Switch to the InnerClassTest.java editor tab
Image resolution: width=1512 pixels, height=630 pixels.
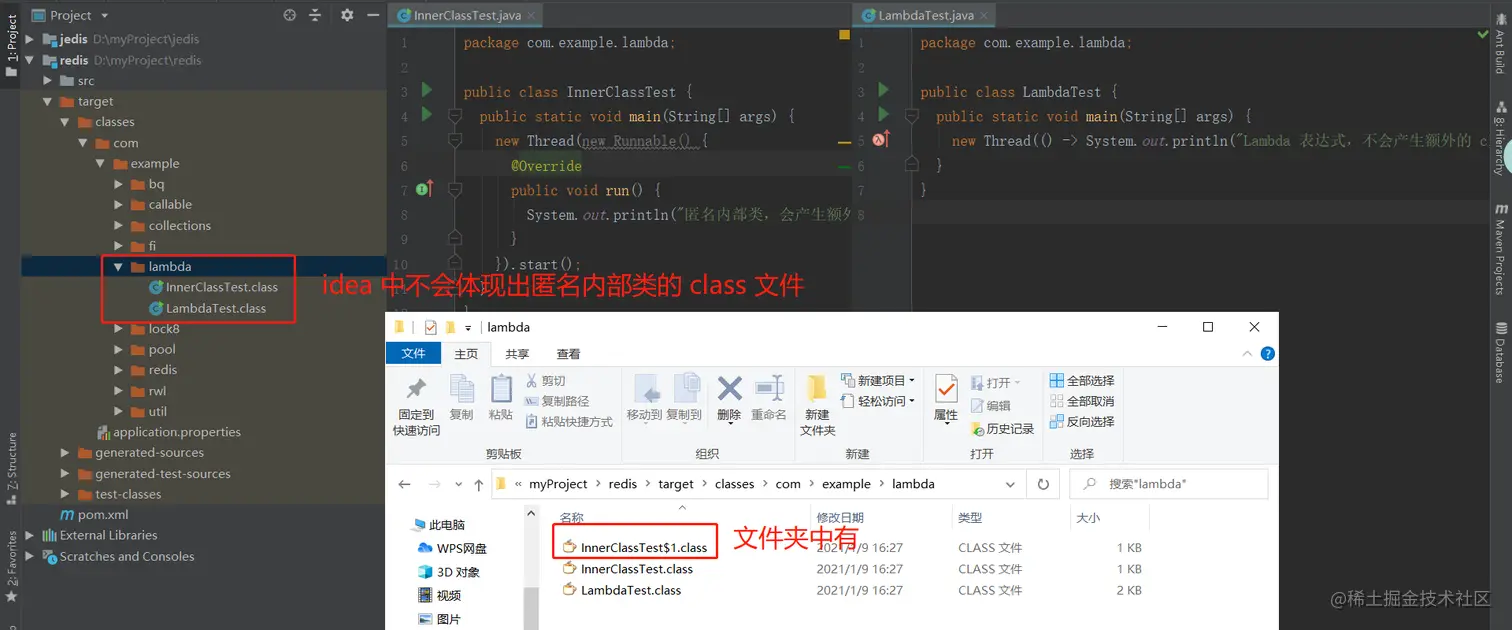click(x=467, y=16)
